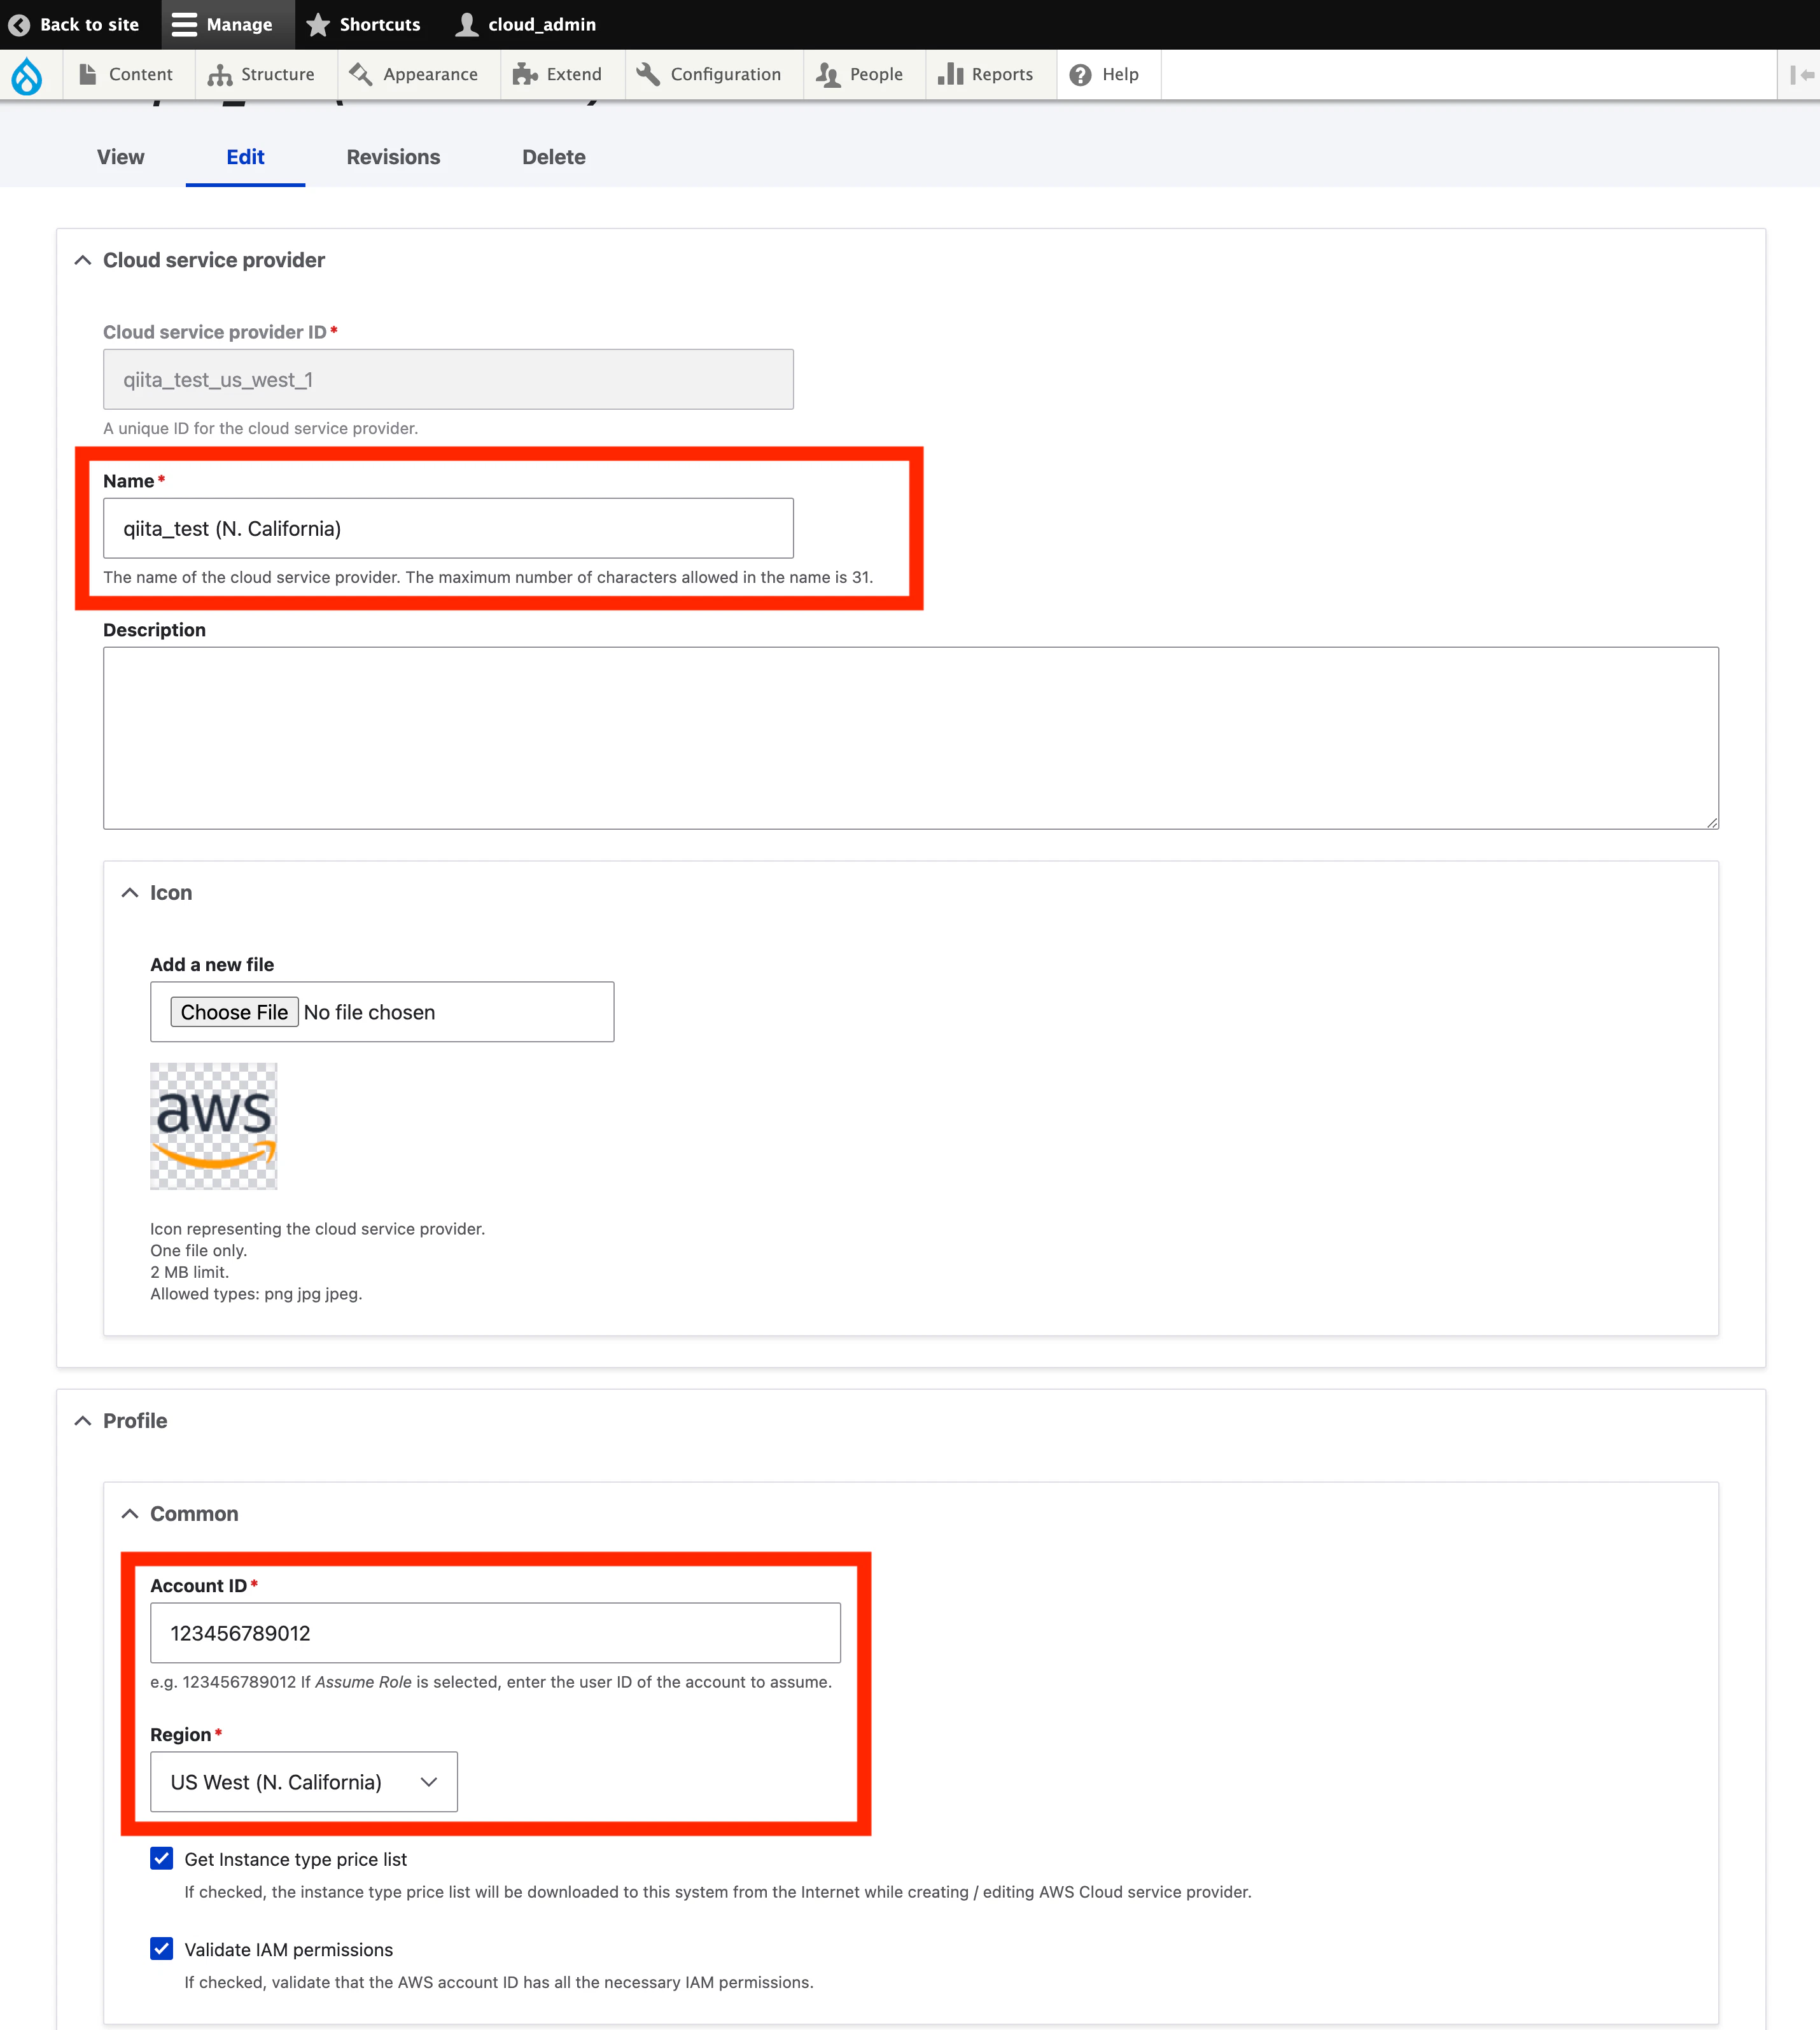Image resolution: width=1820 pixels, height=2030 pixels.
Task: Click the Cloud service provider ID field
Action: [448, 379]
